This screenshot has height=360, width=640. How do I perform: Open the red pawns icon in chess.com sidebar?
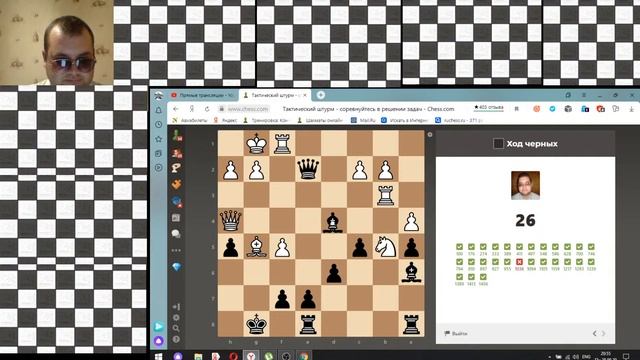click(177, 153)
